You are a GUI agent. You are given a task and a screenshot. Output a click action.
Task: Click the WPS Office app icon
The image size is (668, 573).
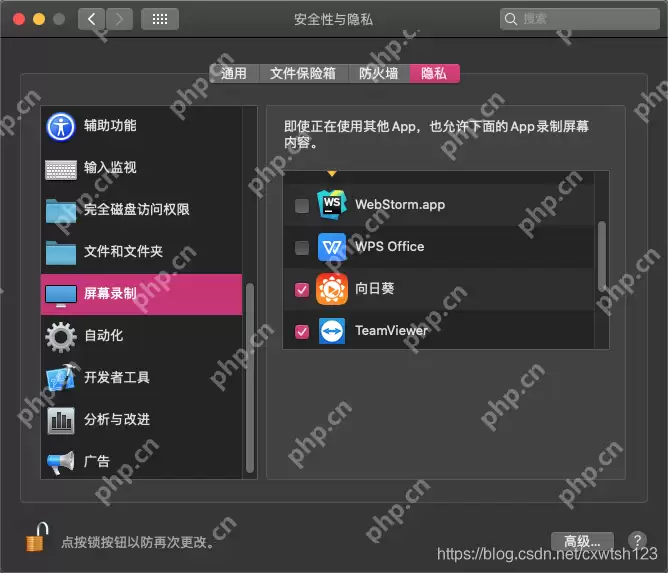(332, 247)
